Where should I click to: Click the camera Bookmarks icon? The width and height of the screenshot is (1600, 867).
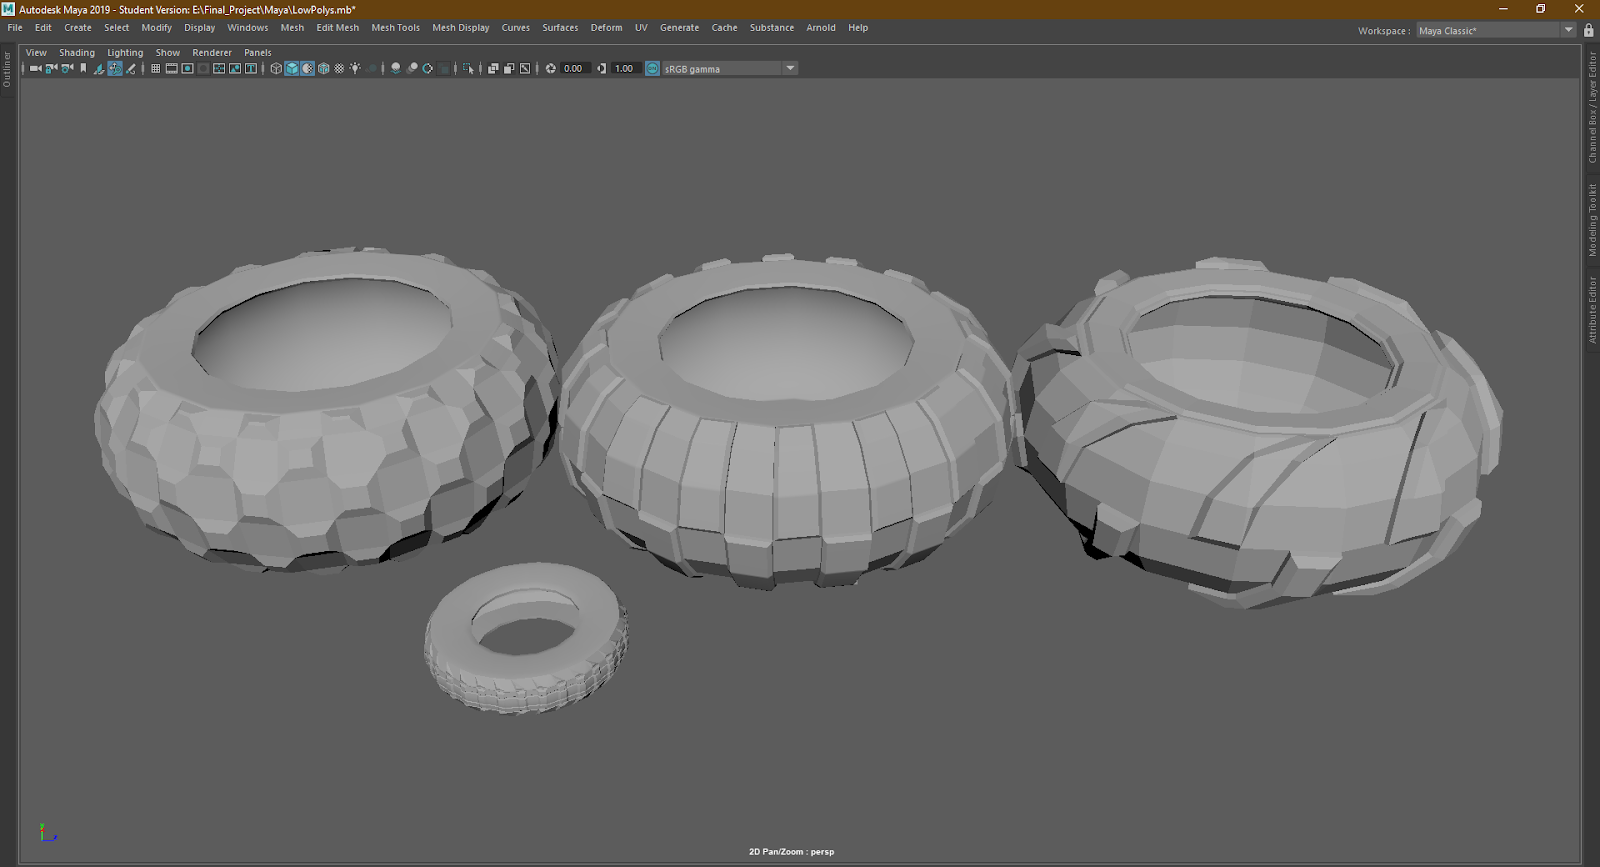[x=83, y=69]
